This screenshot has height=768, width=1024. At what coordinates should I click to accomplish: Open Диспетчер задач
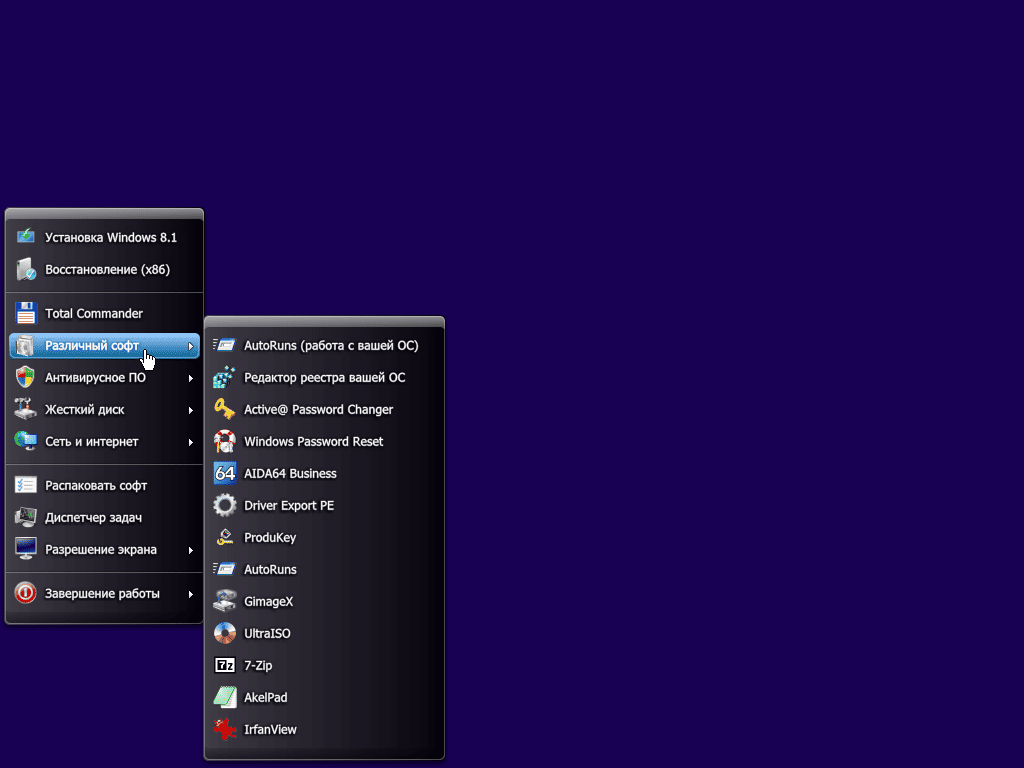[93, 517]
